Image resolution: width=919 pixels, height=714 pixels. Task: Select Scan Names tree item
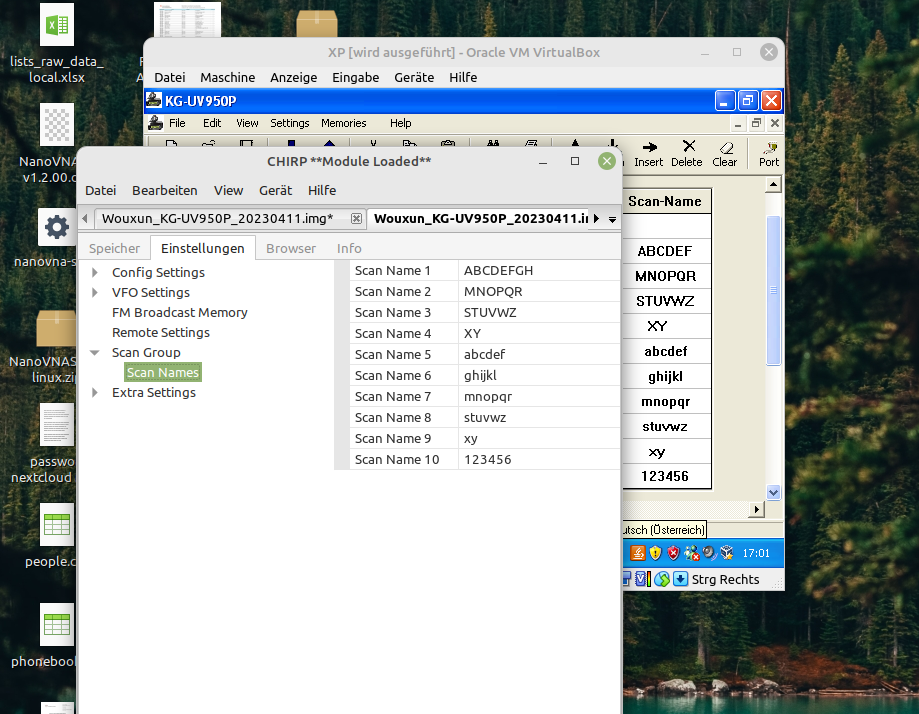click(163, 372)
